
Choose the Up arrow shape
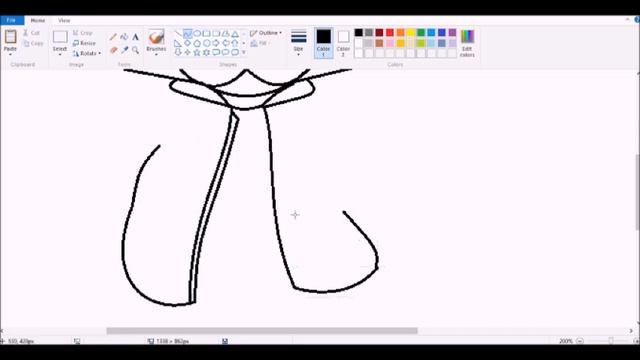click(x=235, y=43)
